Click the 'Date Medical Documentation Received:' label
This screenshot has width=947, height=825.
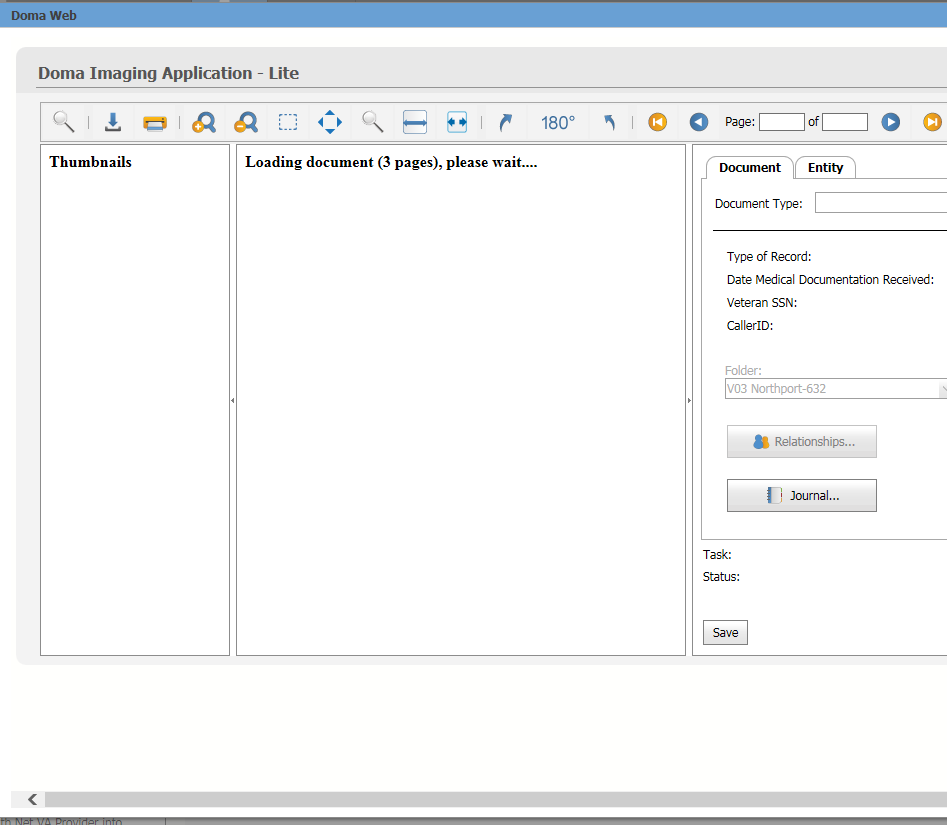(830, 280)
